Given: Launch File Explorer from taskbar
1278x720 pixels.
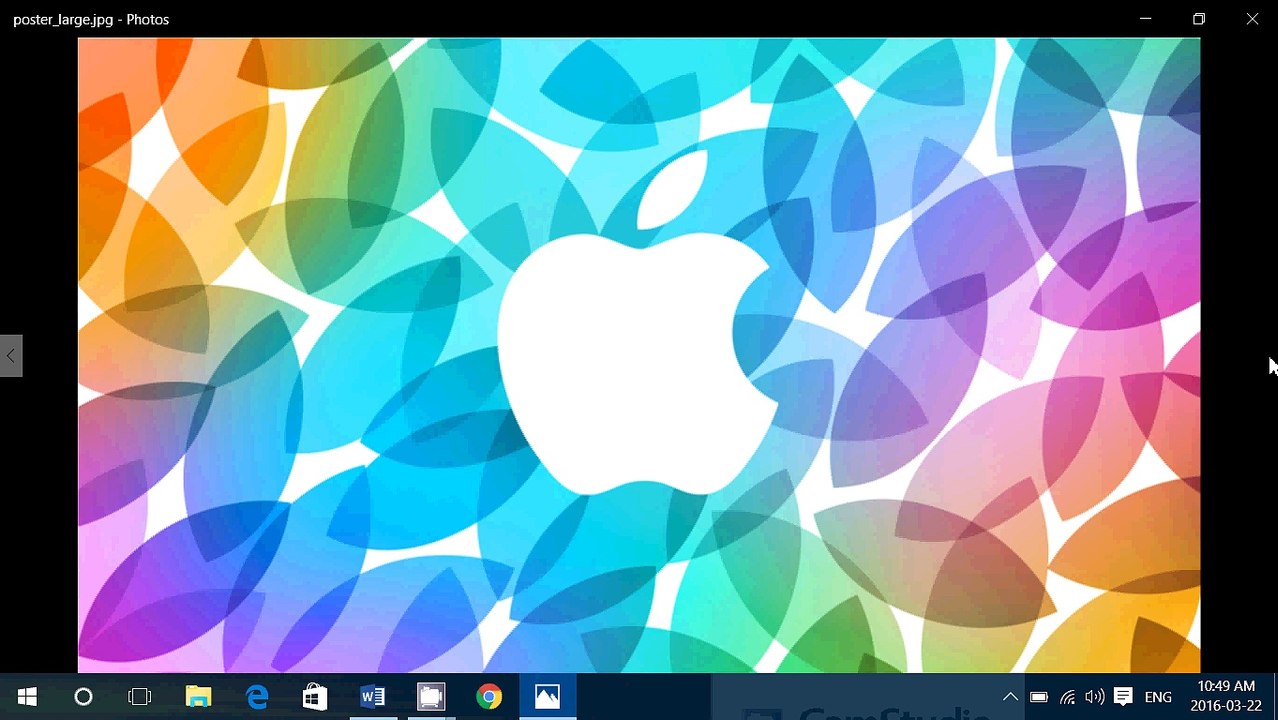Looking at the screenshot, I should (x=198, y=697).
